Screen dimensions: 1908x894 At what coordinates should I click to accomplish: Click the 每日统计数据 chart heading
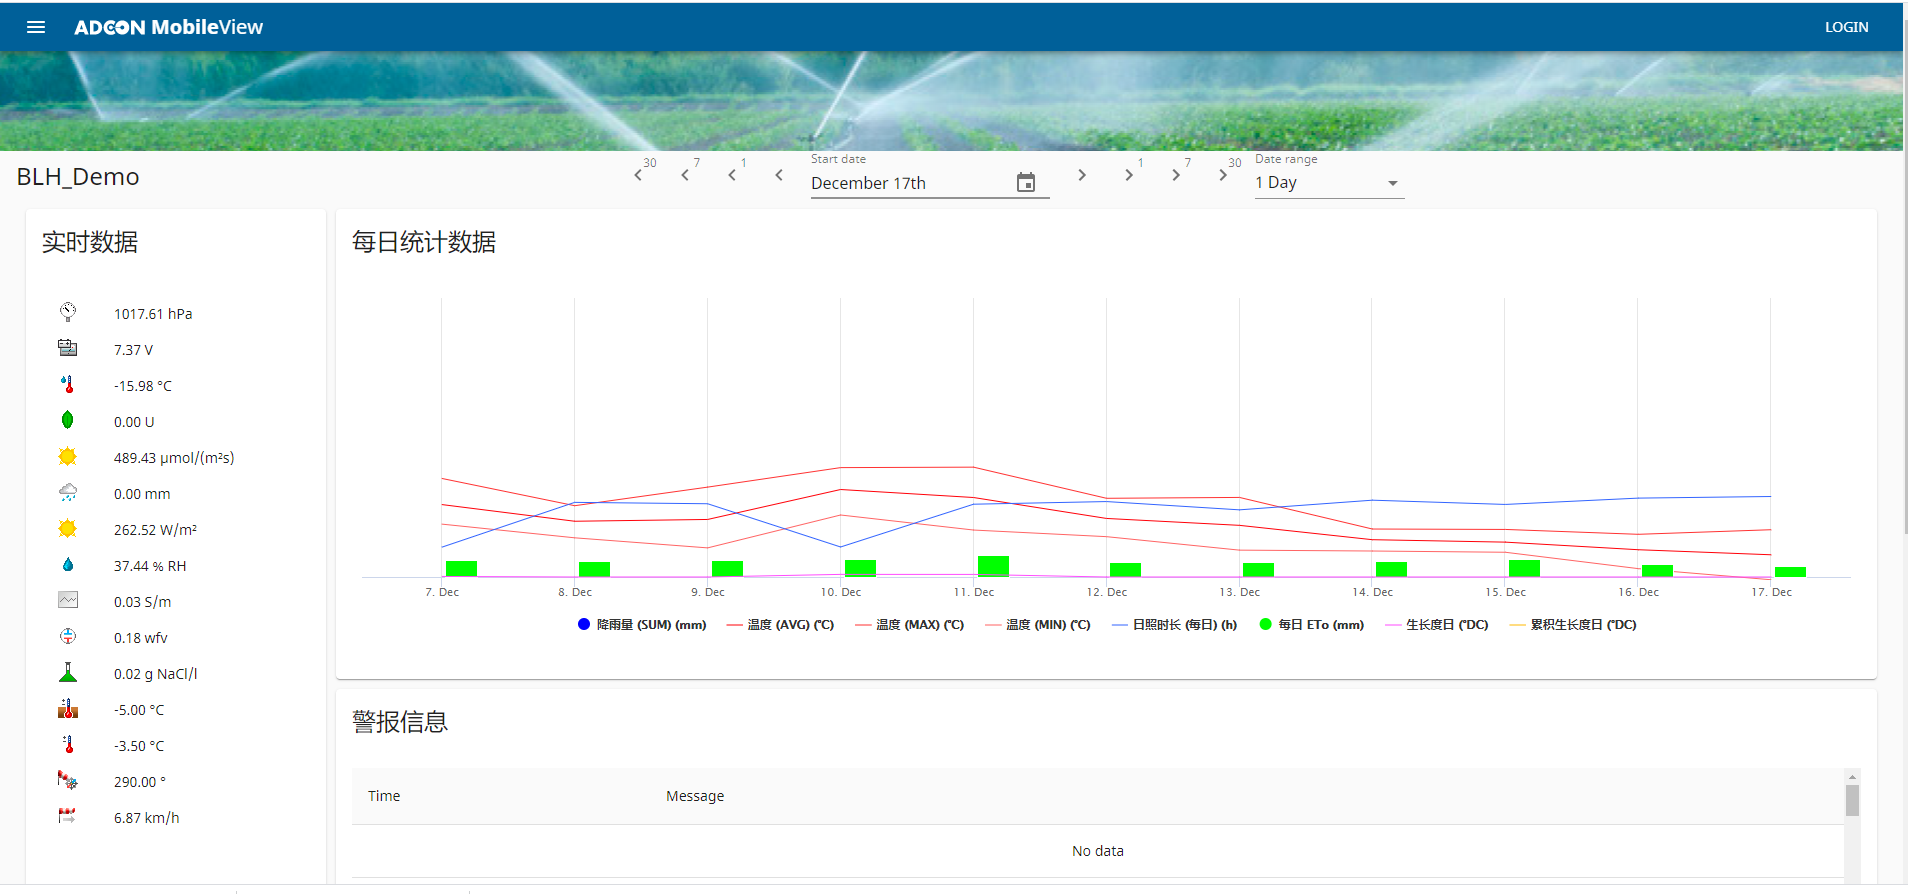point(424,242)
